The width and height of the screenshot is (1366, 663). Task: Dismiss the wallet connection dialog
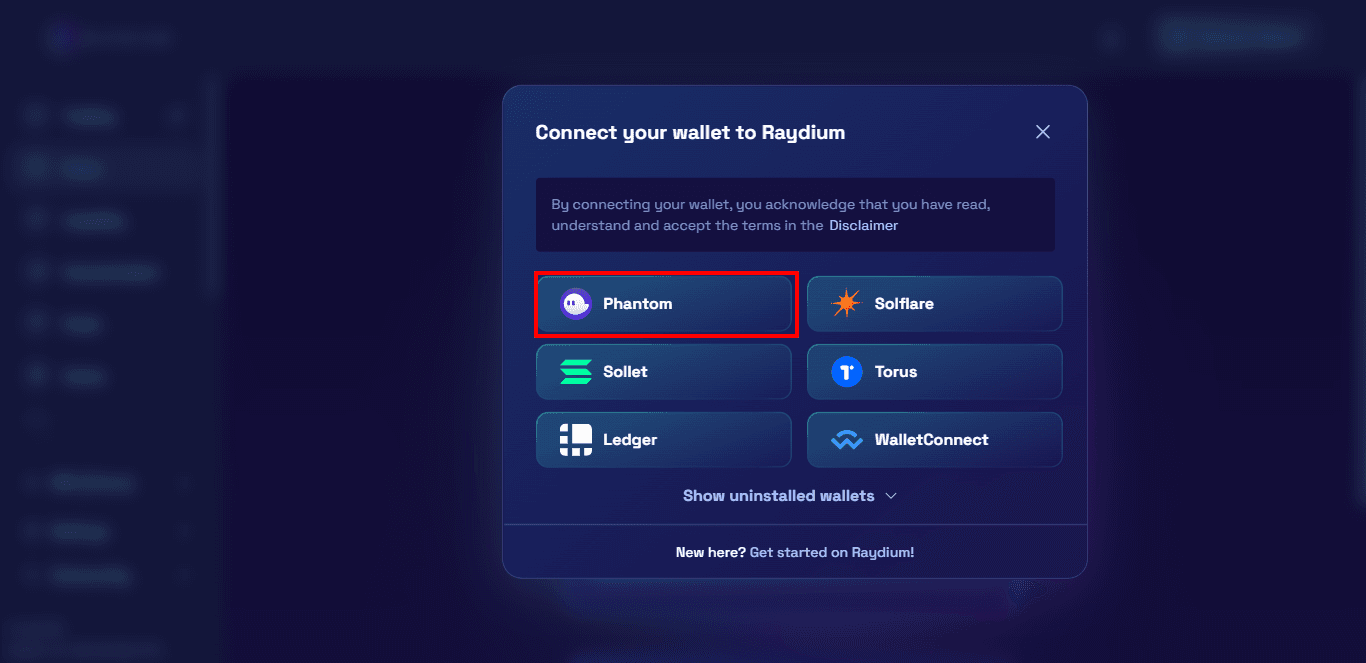pyautogui.click(x=1043, y=131)
